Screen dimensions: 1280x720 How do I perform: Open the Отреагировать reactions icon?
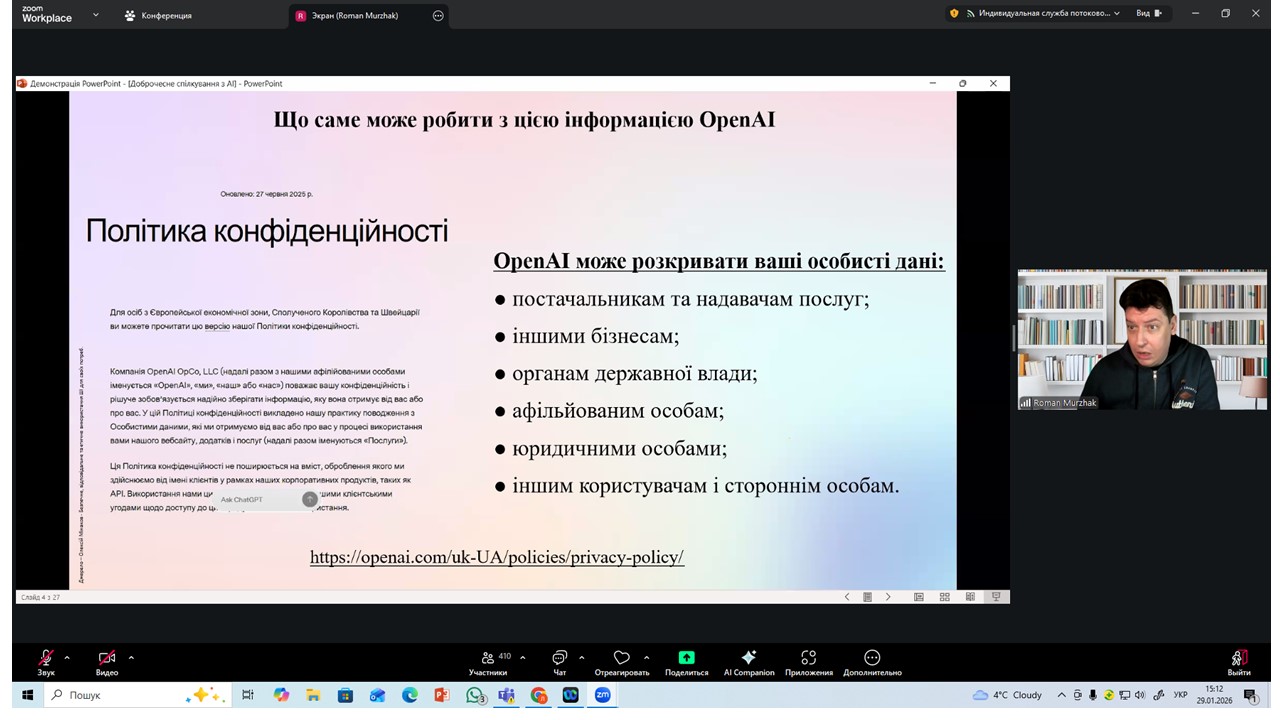point(621,658)
